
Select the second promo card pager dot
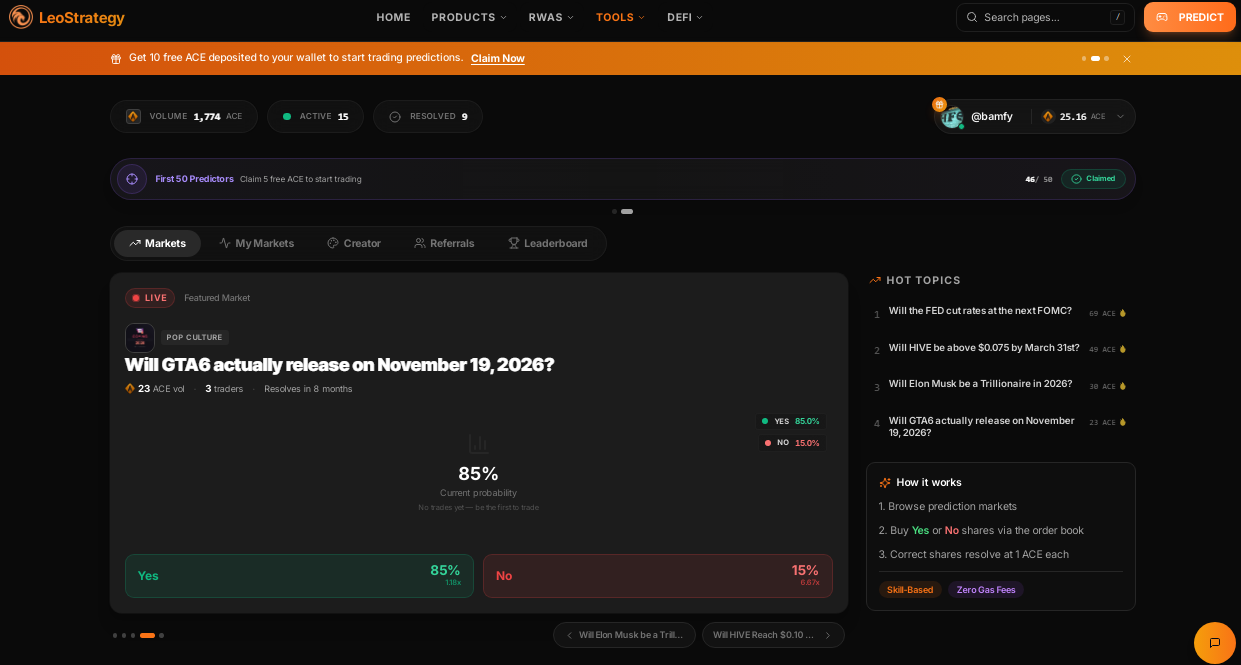point(627,212)
